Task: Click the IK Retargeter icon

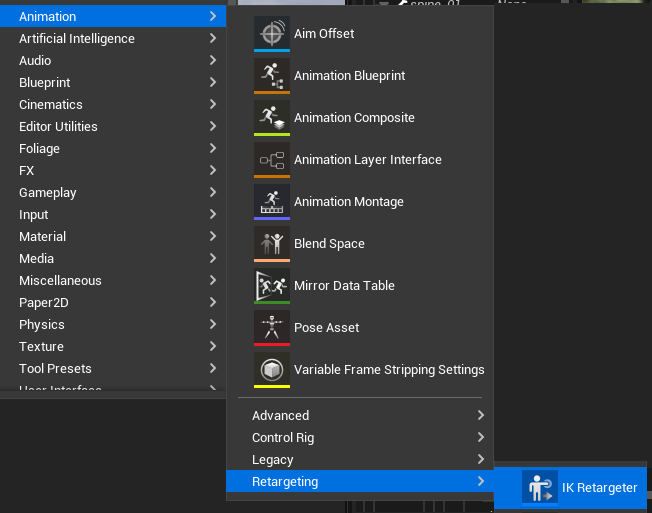Action: (540, 487)
